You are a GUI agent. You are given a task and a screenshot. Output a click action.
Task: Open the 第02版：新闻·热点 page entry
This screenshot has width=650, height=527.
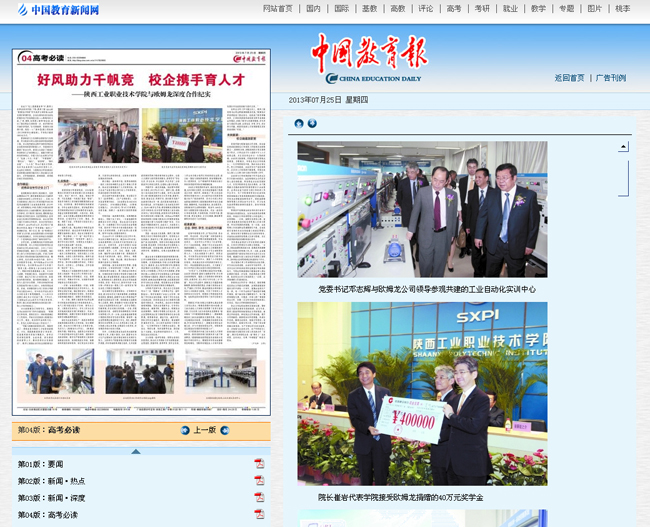click(51, 481)
